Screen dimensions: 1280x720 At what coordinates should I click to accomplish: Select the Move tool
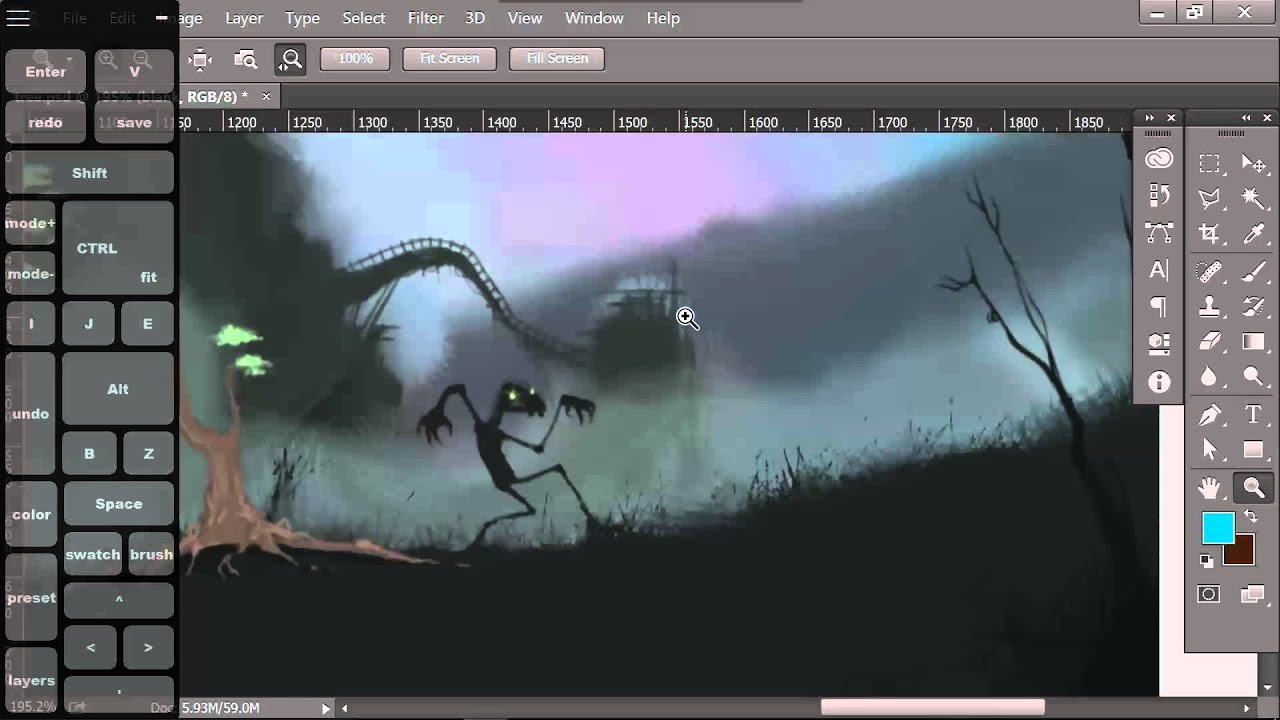coord(1253,163)
